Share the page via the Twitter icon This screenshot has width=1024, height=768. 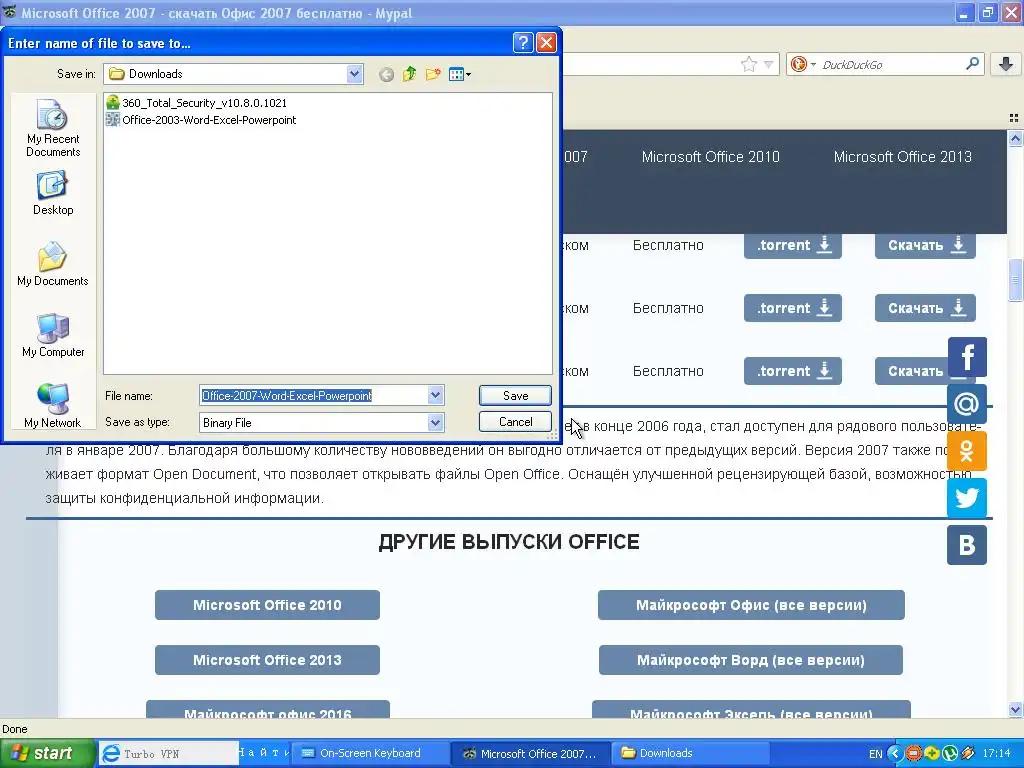coord(967,498)
